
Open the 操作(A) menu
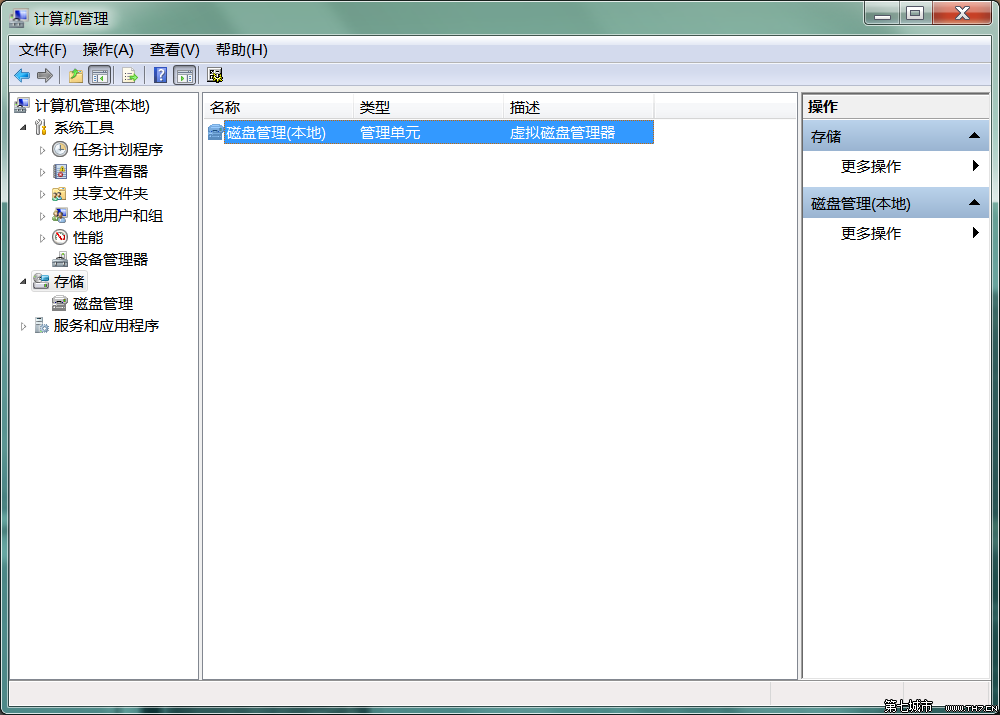[108, 50]
